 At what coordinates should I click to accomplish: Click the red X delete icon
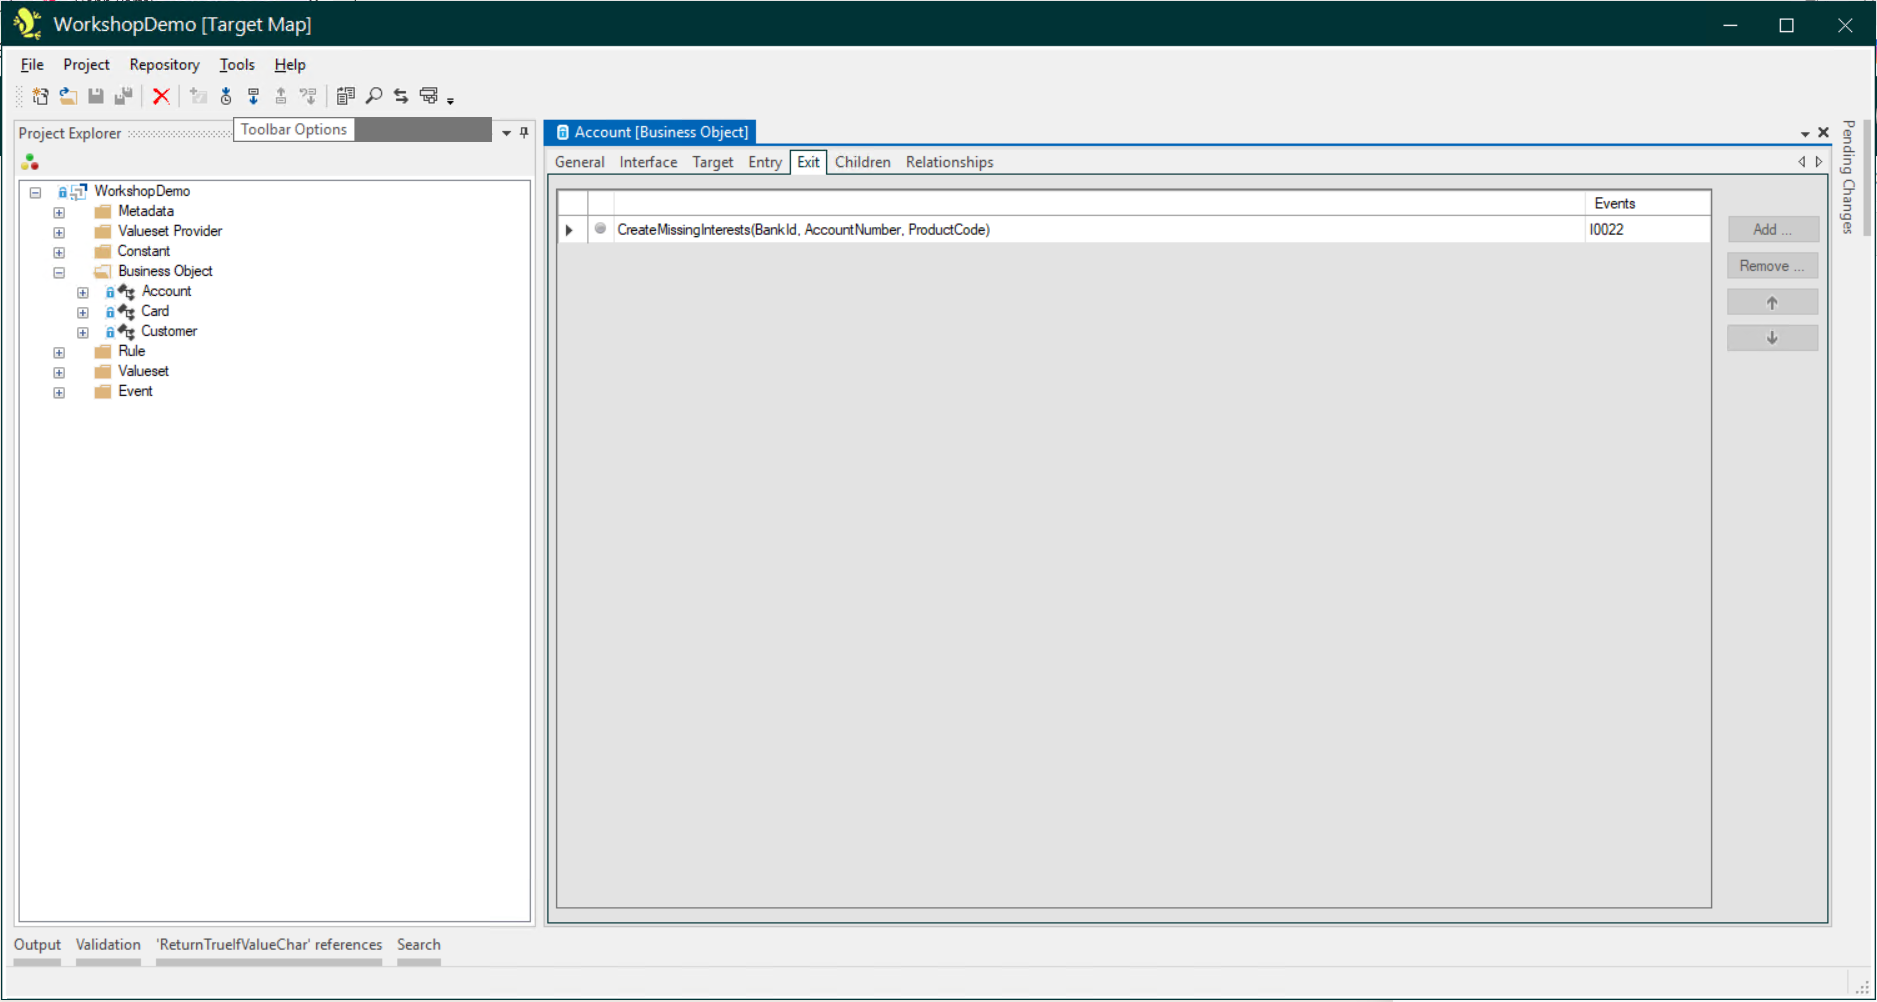coord(161,96)
